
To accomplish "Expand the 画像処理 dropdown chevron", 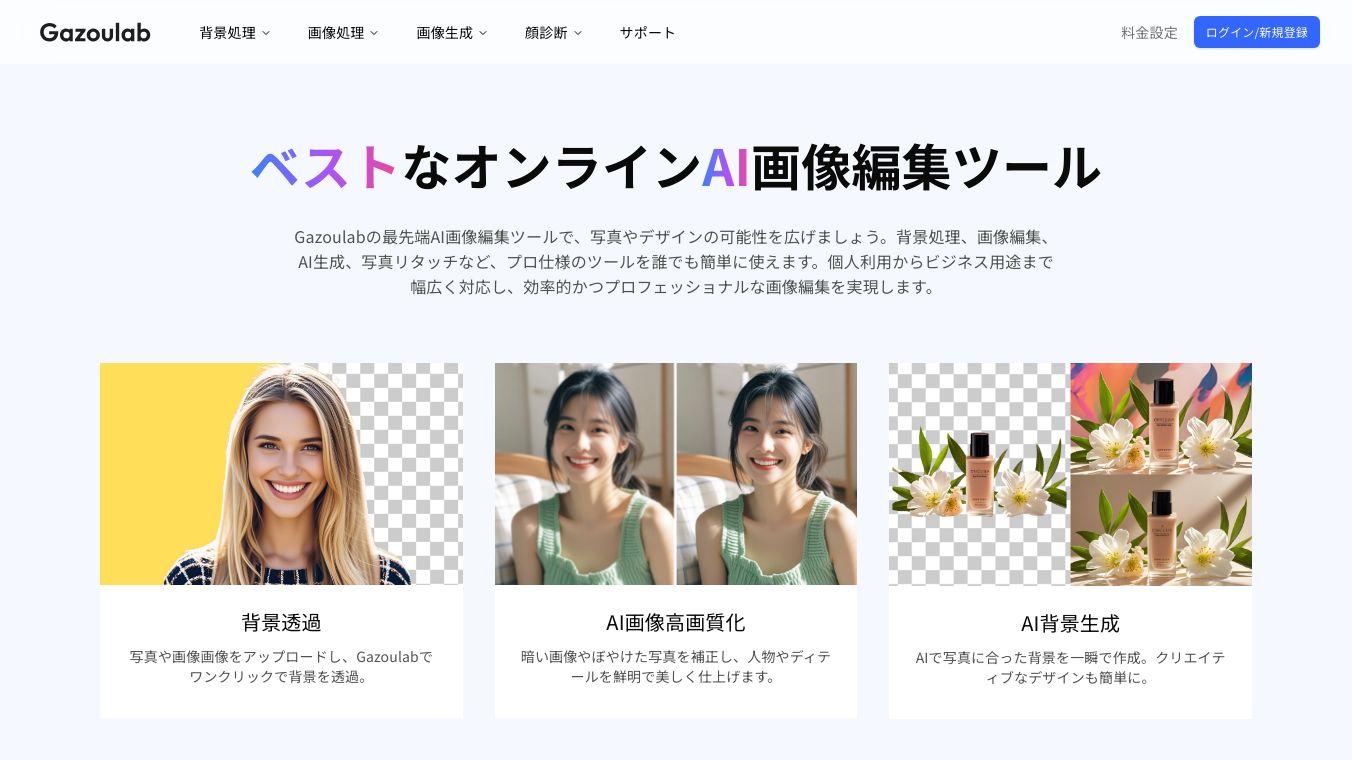I will click(374, 33).
